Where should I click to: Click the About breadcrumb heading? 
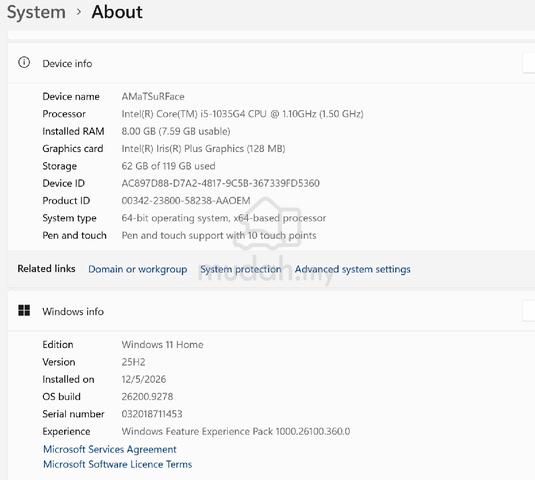(117, 12)
